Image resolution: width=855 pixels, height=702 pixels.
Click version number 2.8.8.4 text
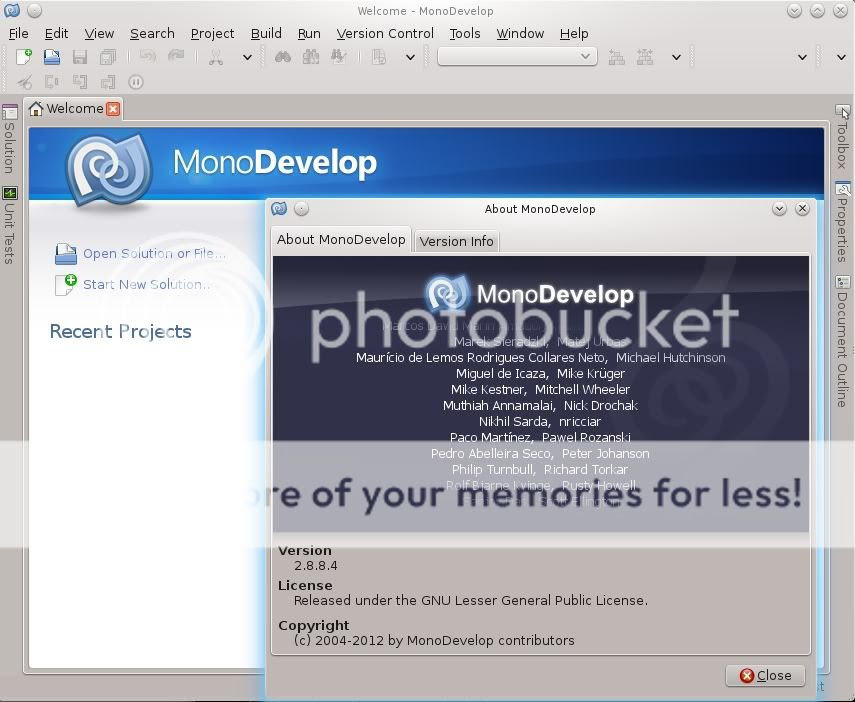coord(316,566)
